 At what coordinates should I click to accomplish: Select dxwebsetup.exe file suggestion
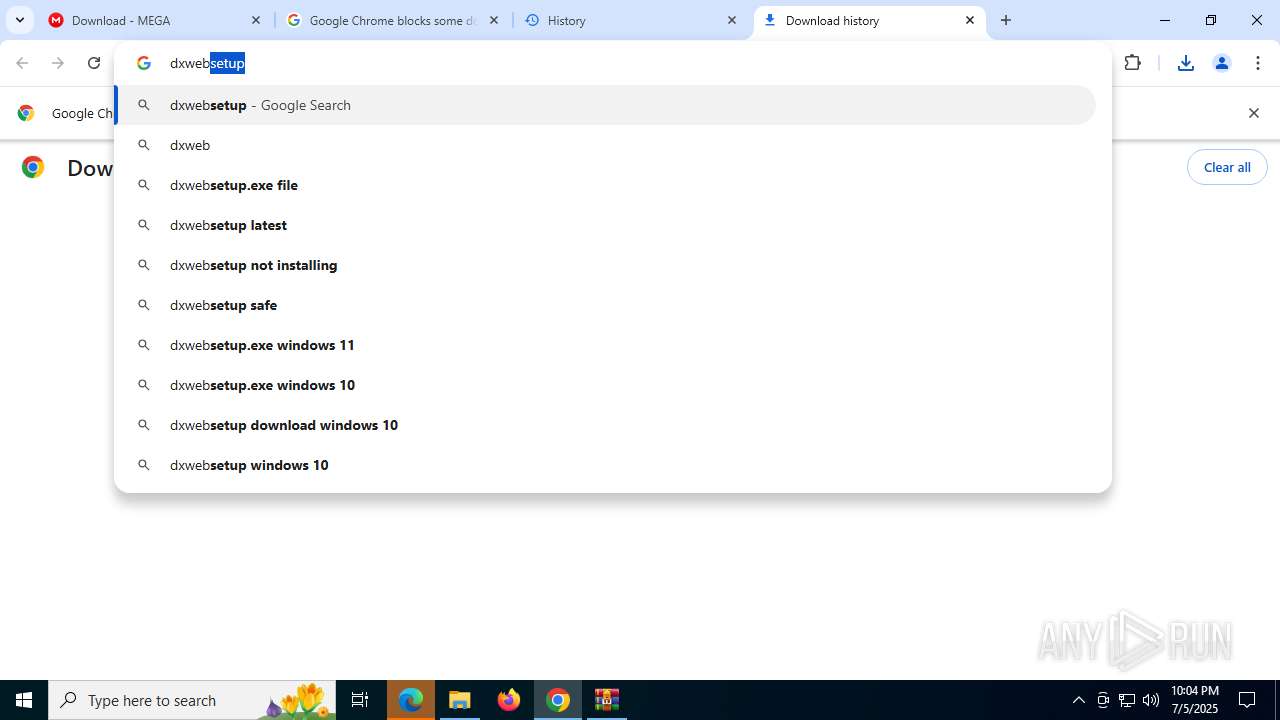coord(605,185)
